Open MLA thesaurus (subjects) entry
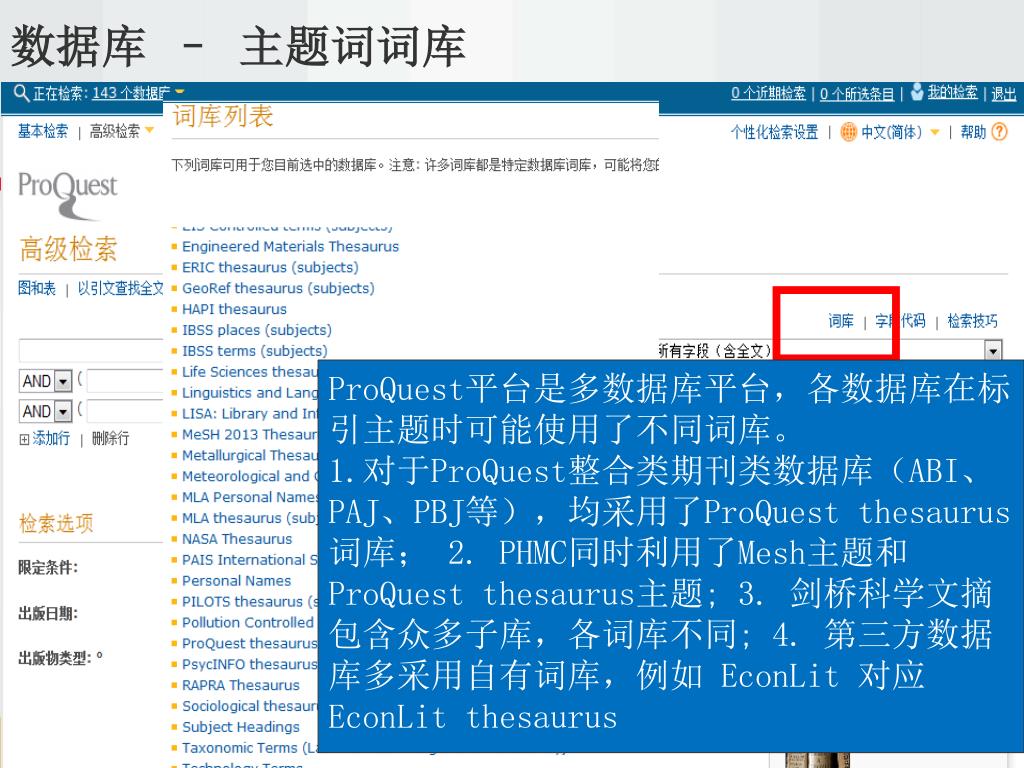The width and height of the screenshot is (1024, 768). (x=249, y=518)
